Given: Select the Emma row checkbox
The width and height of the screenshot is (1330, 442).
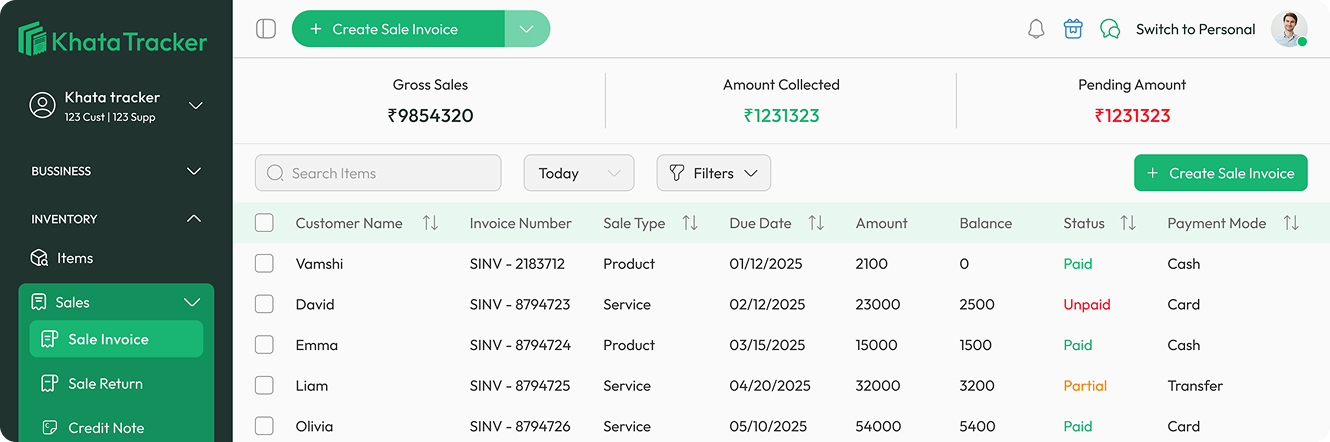Looking at the screenshot, I should (x=264, y=345).
